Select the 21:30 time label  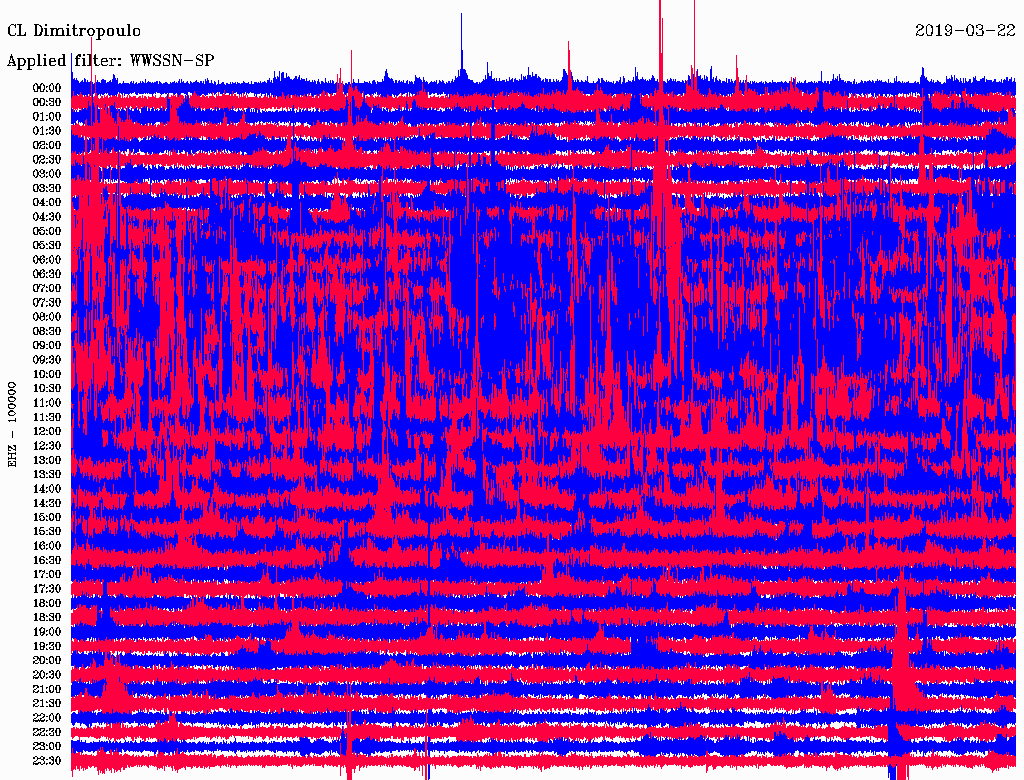tap(47, 704)
